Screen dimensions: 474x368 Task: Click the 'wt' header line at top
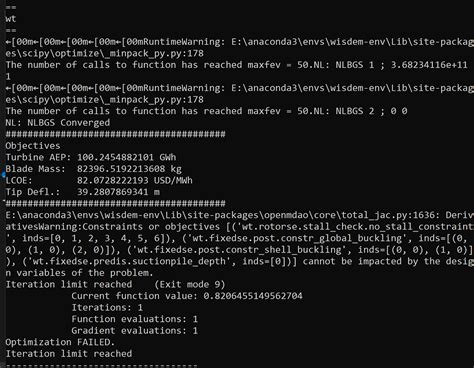click(x=11, y=19)
